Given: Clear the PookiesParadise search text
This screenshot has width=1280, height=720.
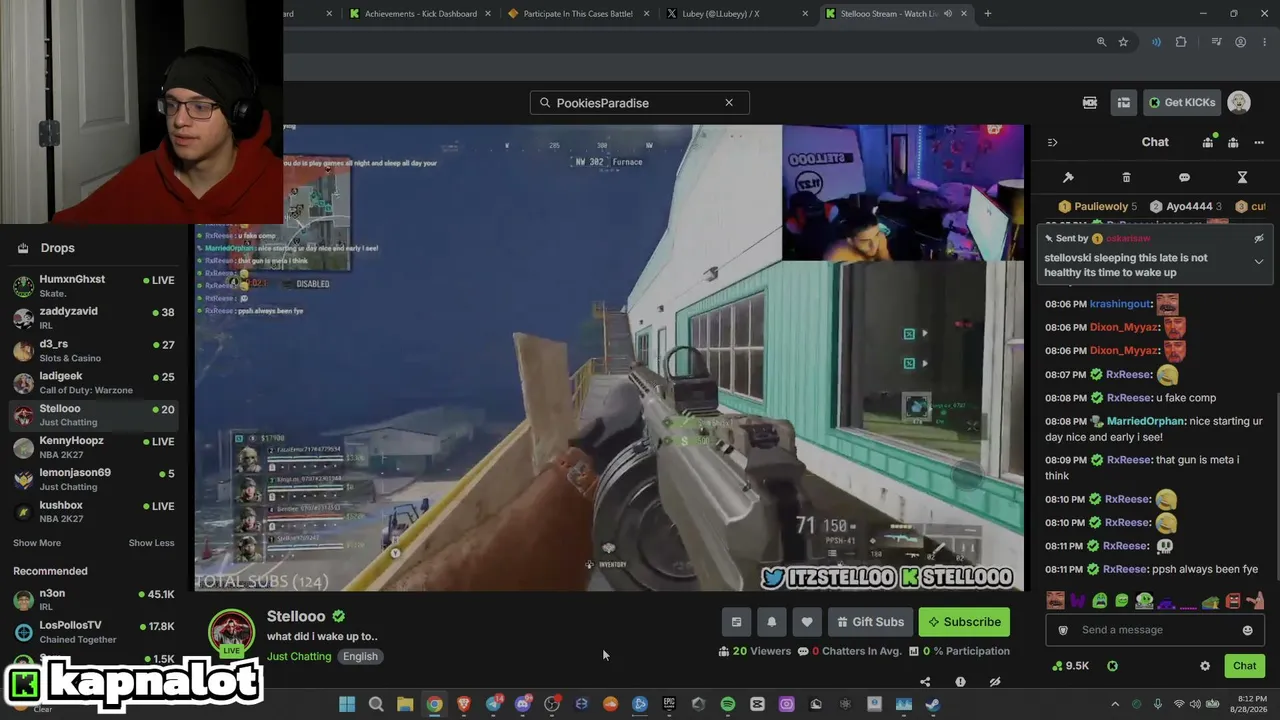Looking at the screenshot, I should [729, 103].
